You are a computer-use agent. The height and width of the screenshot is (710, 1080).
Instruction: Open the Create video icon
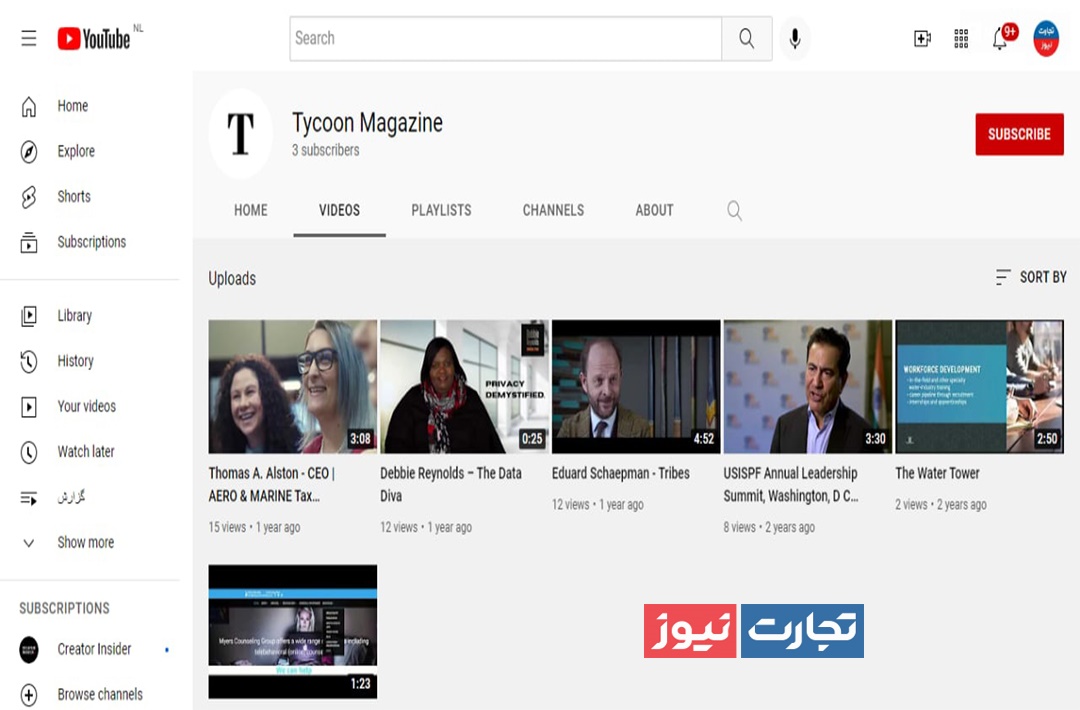pos(922,39)
